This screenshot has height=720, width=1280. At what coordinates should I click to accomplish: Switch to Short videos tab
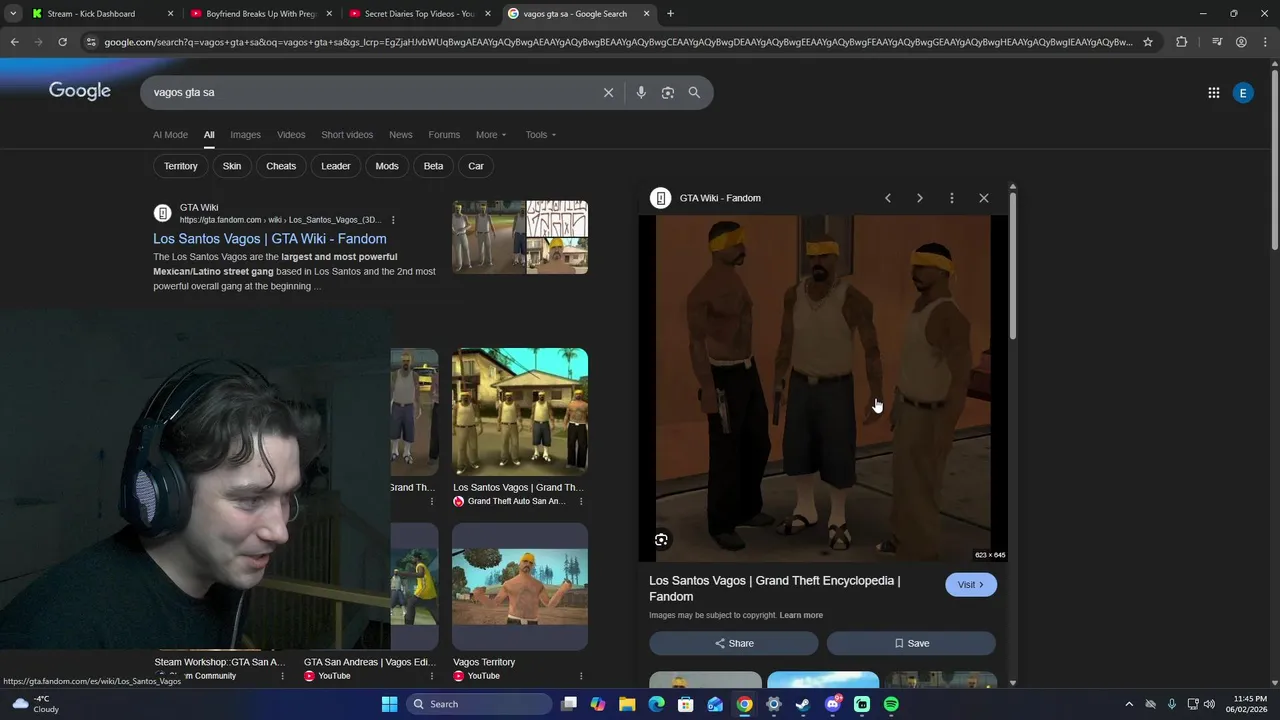[x=347, y=135]
